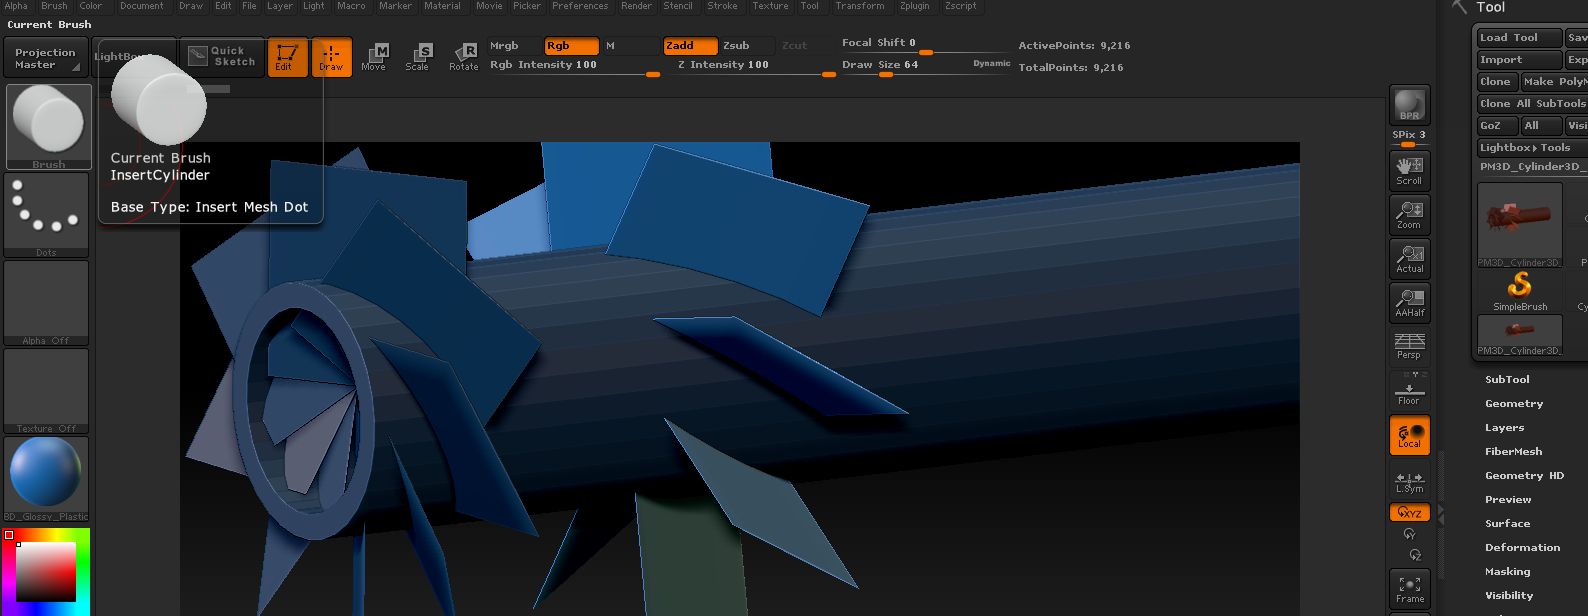The width and height of the screenshot is (1588, 616).
Task: Click the Frame mesh icon
Action: [1409, 588]
